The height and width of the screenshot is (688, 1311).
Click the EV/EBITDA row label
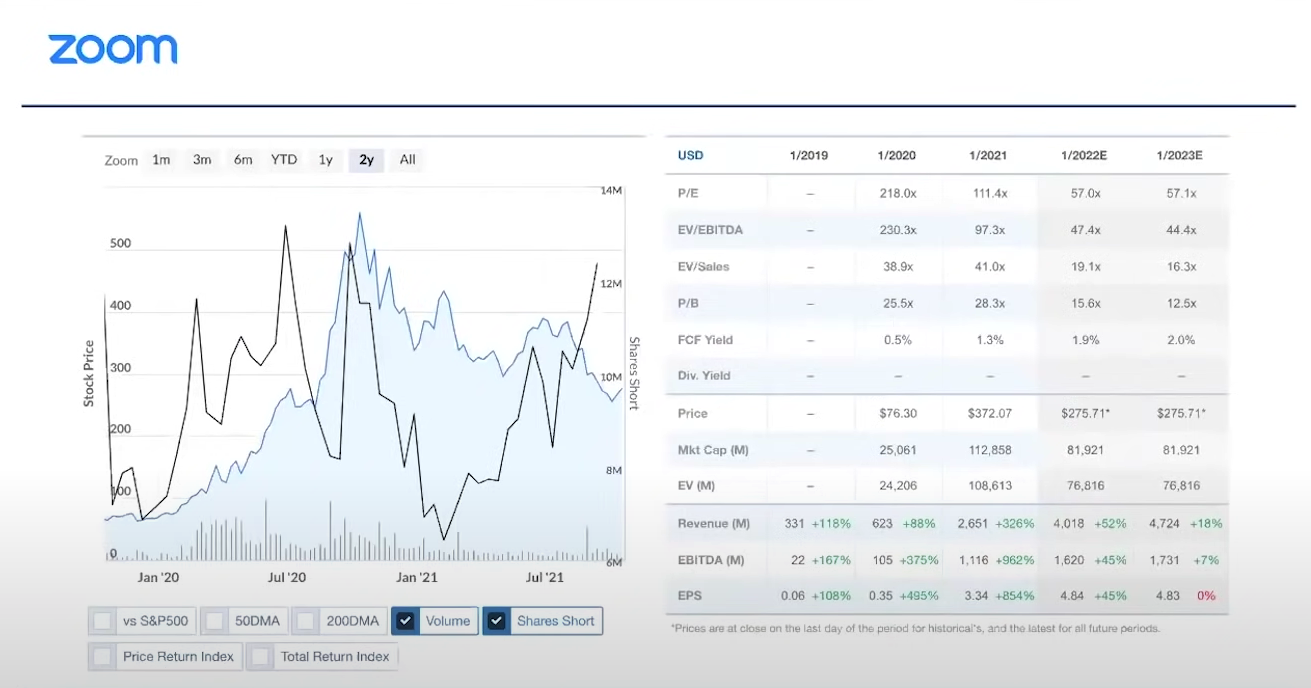tap(710, 230)
